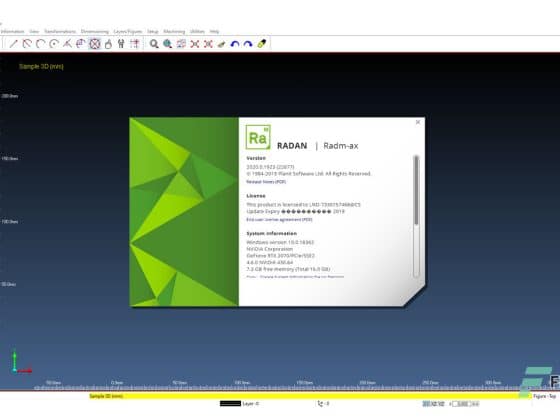560x420 pixels.
Task: Click the Figure: Top label
Action: pyautogui.click(x=545, y=396)
